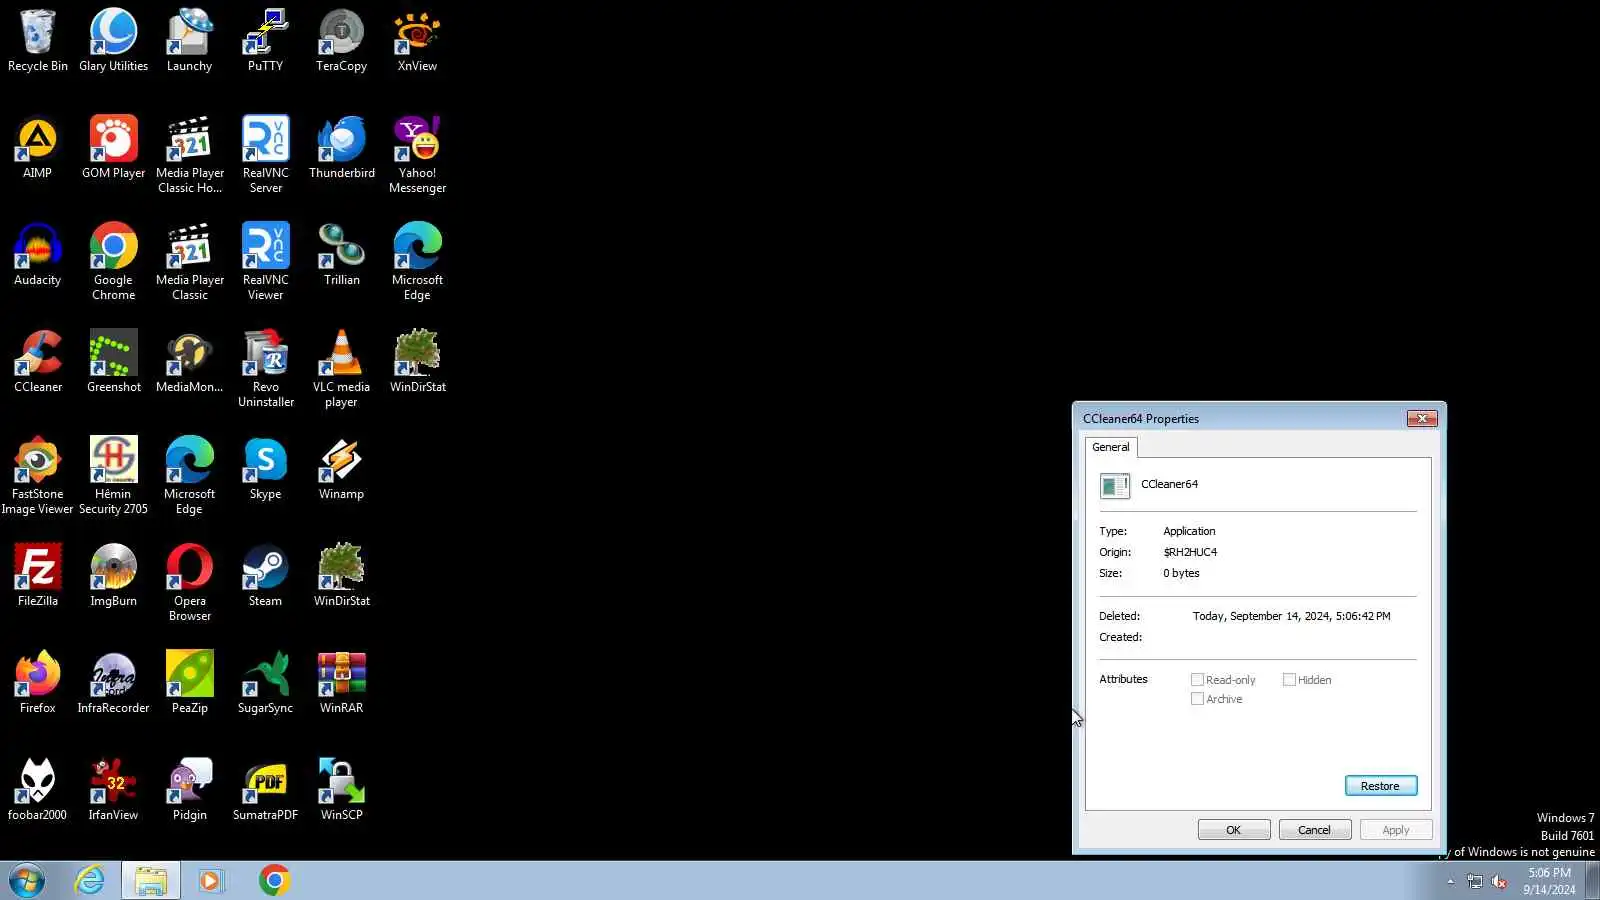Switch to the General tab

(1110, 447)
